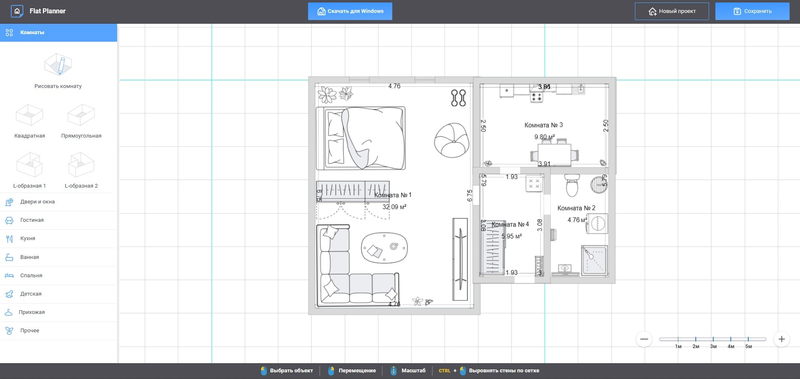Open the Спальня furniture category
Image resolution: width=800 pixels, height=379 pixels.
coord(58,275)
